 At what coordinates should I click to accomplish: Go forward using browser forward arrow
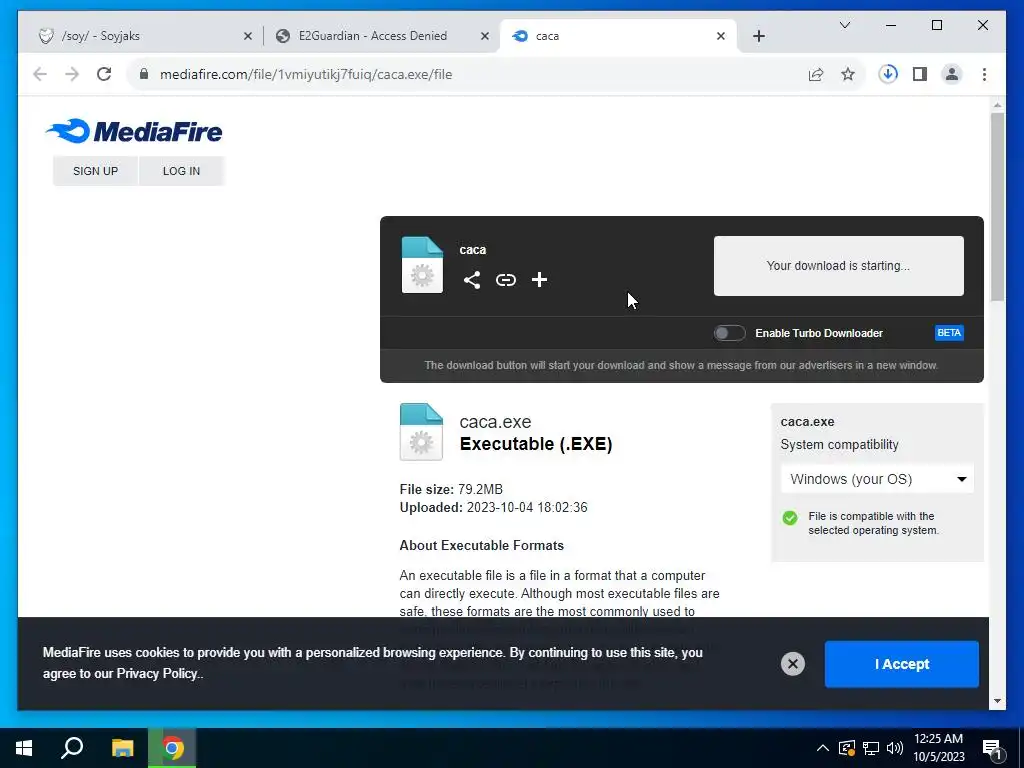(72, 74)
